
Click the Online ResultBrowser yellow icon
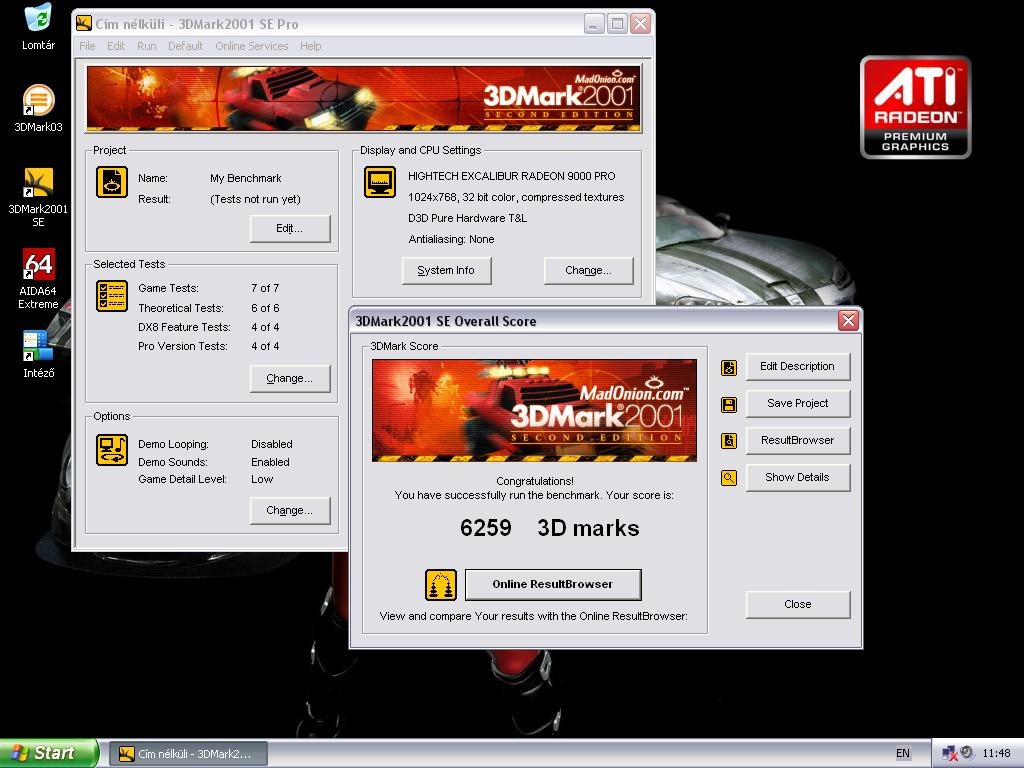(x=441, y=584)
